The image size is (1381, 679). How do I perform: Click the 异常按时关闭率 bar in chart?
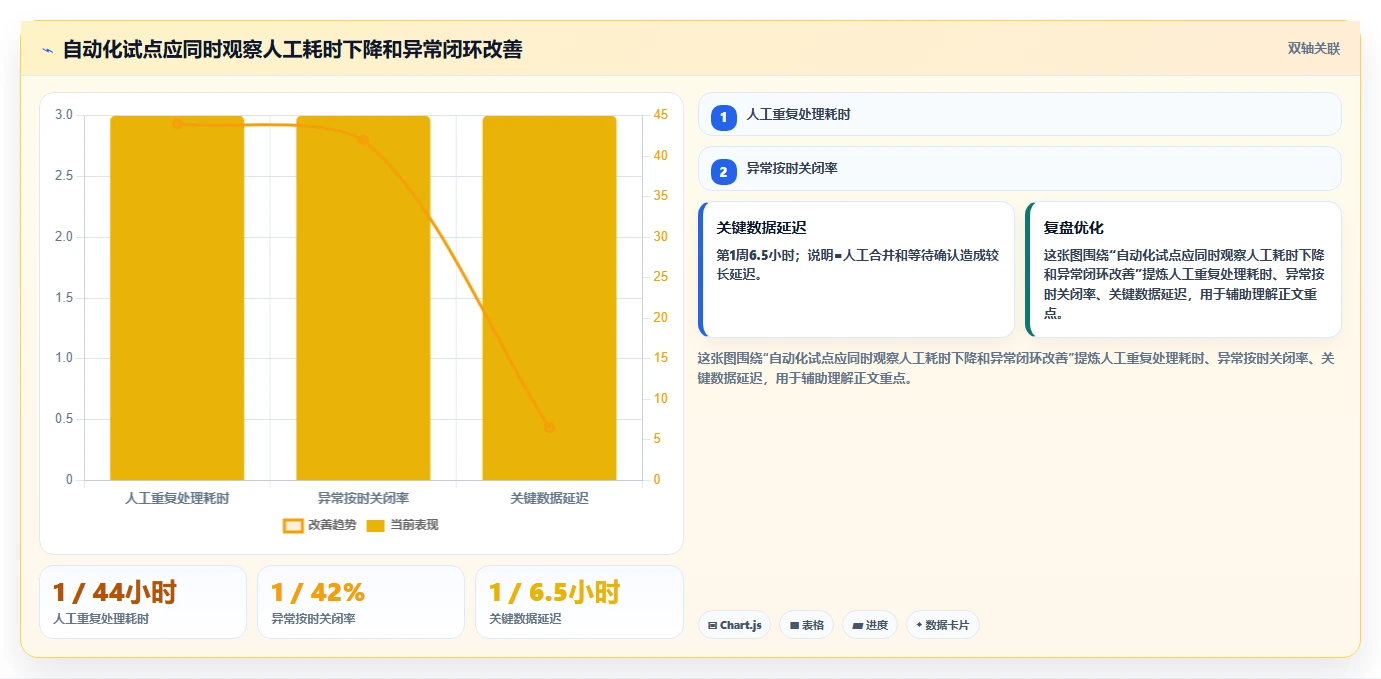(363, 298)
